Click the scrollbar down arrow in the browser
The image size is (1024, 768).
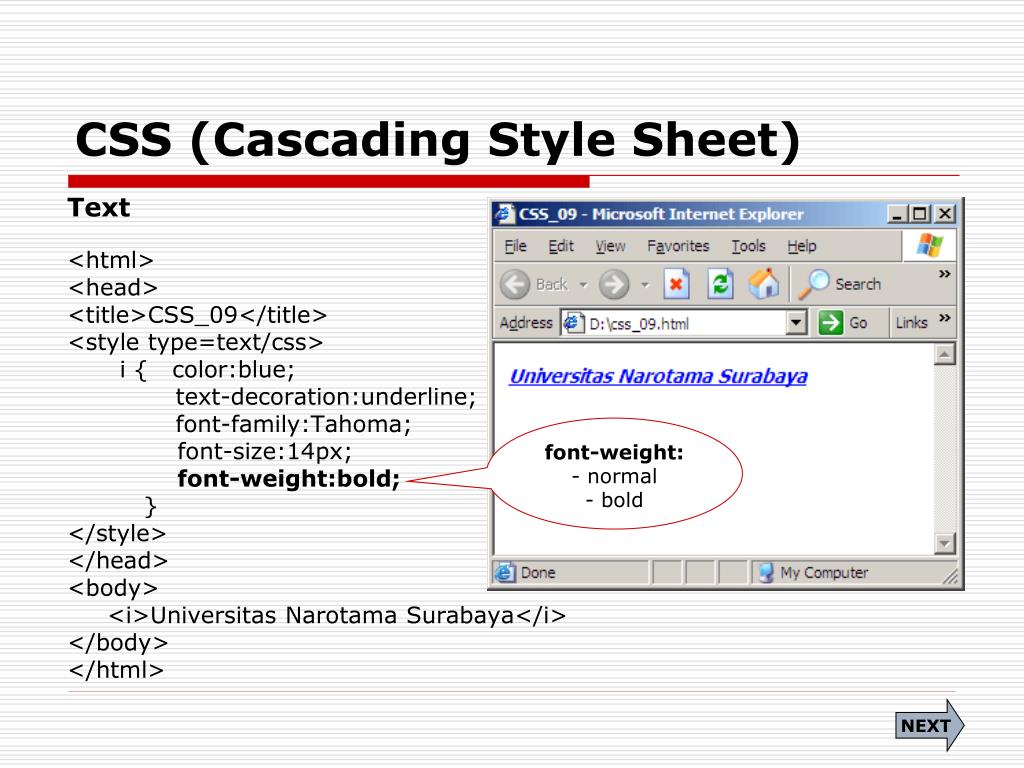pyautogui.click(x=944, y=543)
